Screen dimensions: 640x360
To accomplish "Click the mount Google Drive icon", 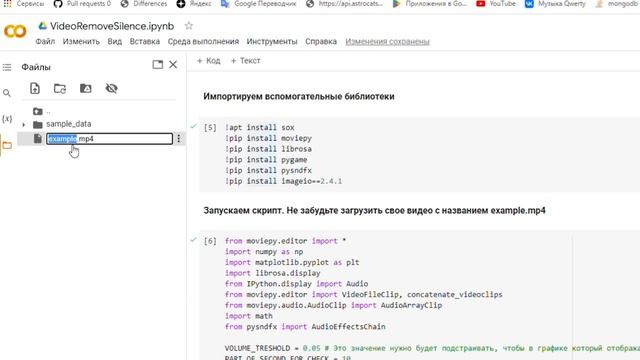I will [85, 88].
